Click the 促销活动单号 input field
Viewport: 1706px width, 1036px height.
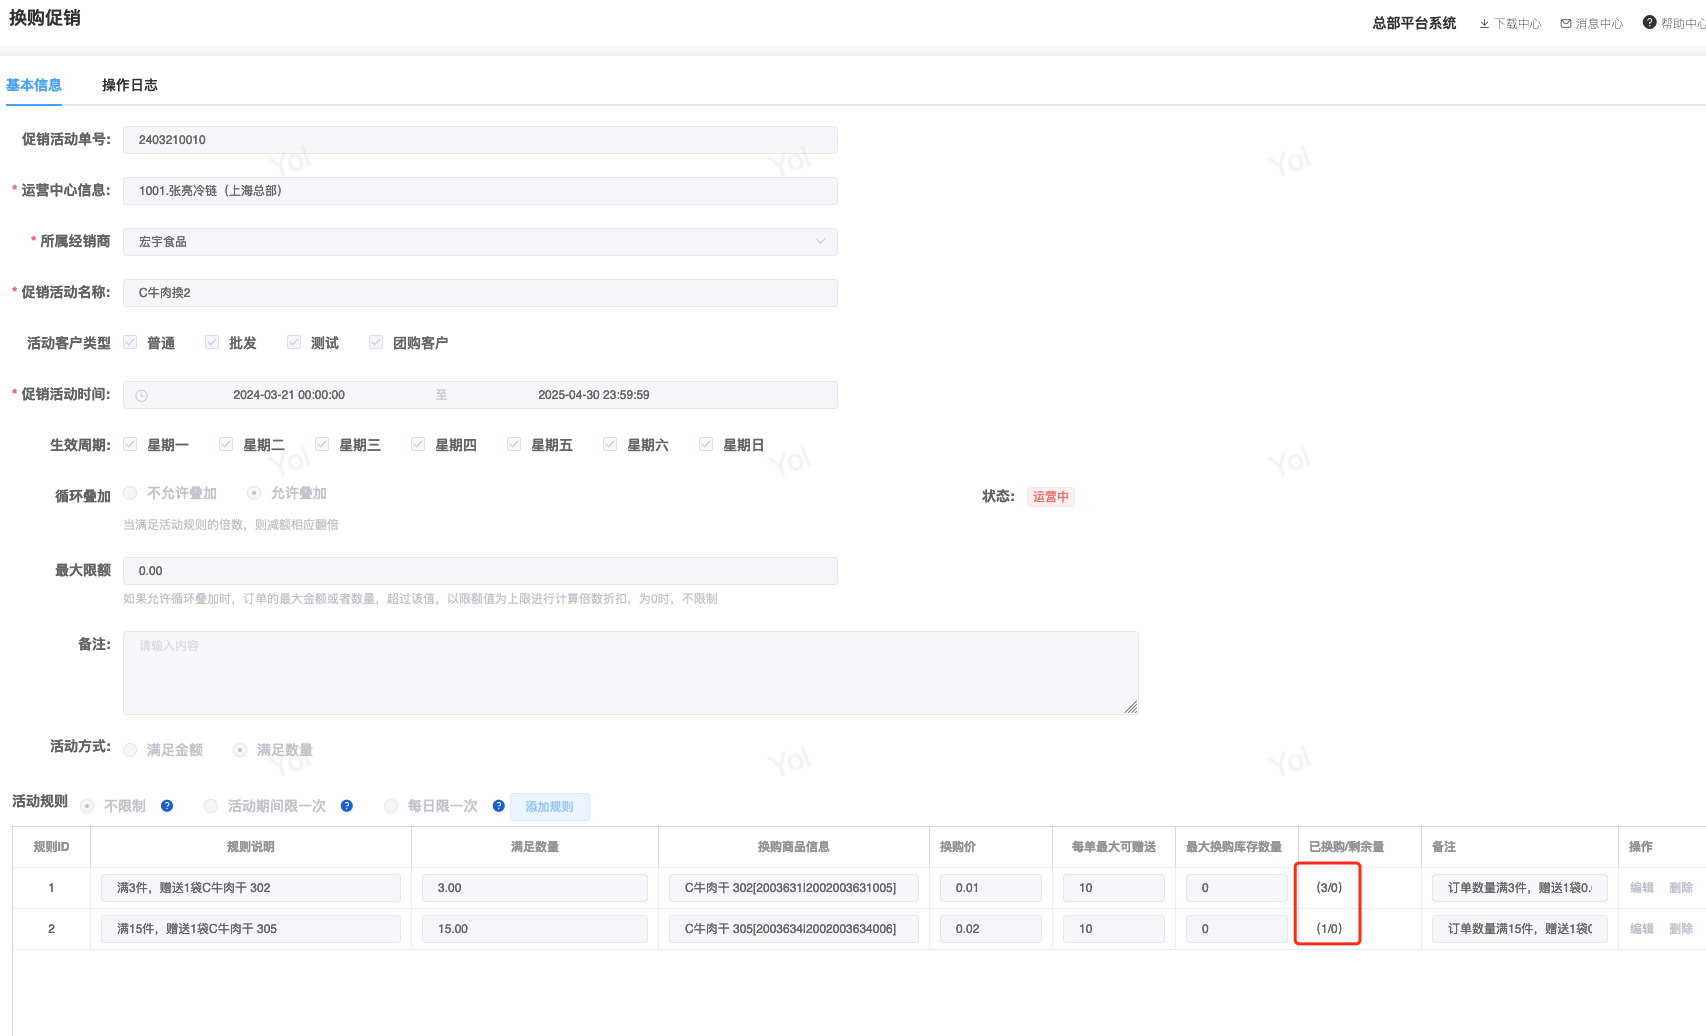(480, 140)
